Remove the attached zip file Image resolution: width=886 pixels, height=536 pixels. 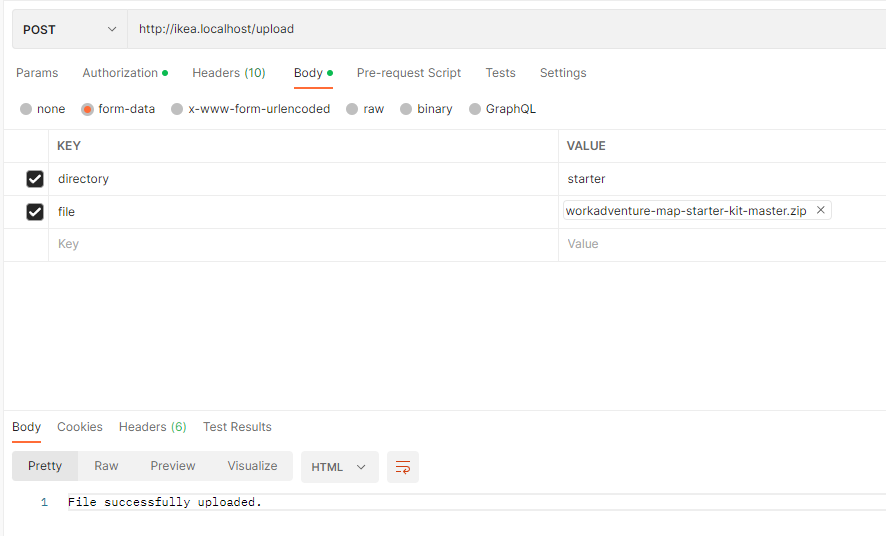(820, 210)
